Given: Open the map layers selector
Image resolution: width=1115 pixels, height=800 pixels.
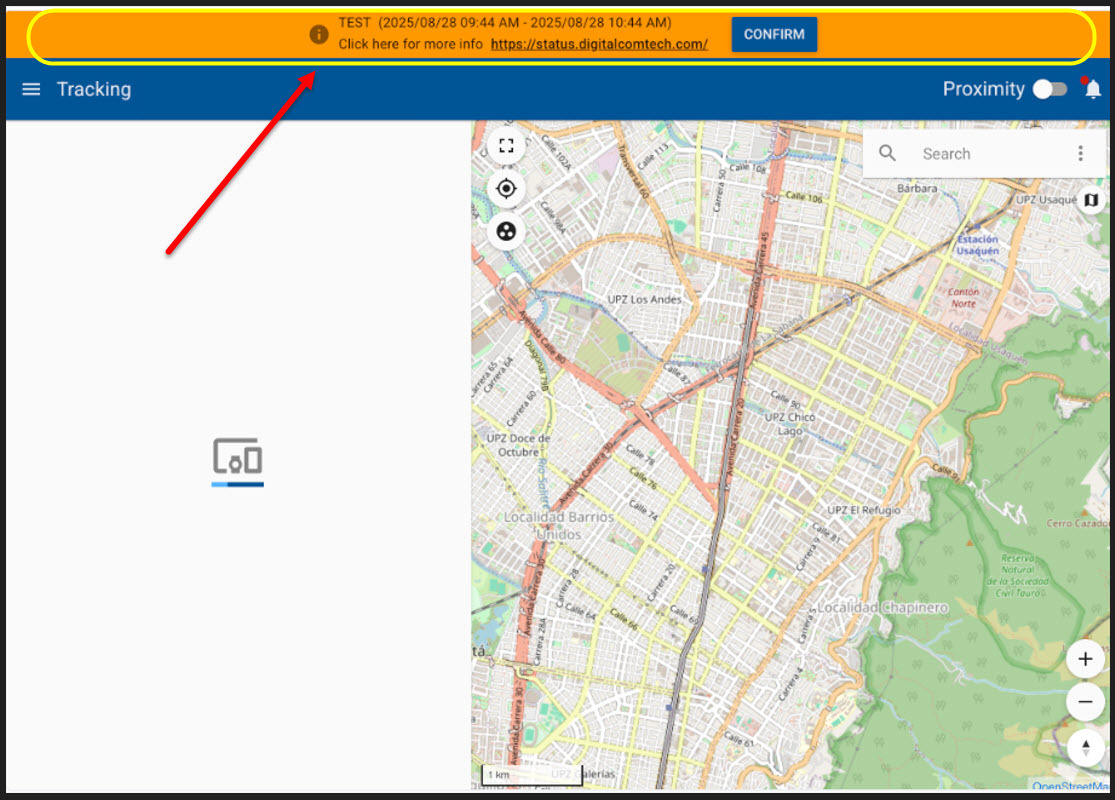Looking at the screenshot, I should tap(1091, 200).
